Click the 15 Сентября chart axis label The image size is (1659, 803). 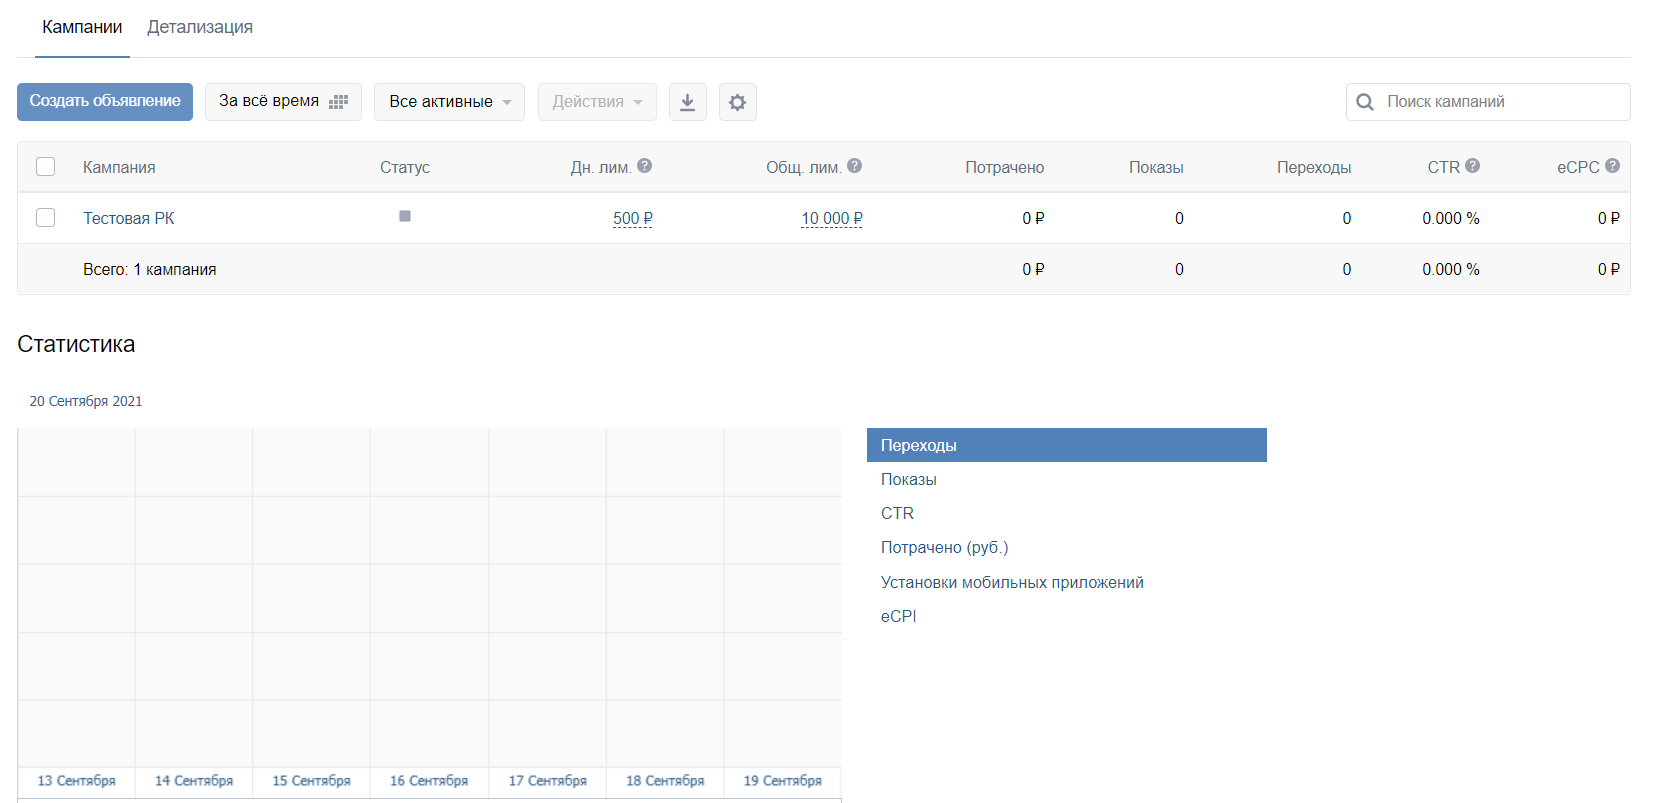point(312,781)
